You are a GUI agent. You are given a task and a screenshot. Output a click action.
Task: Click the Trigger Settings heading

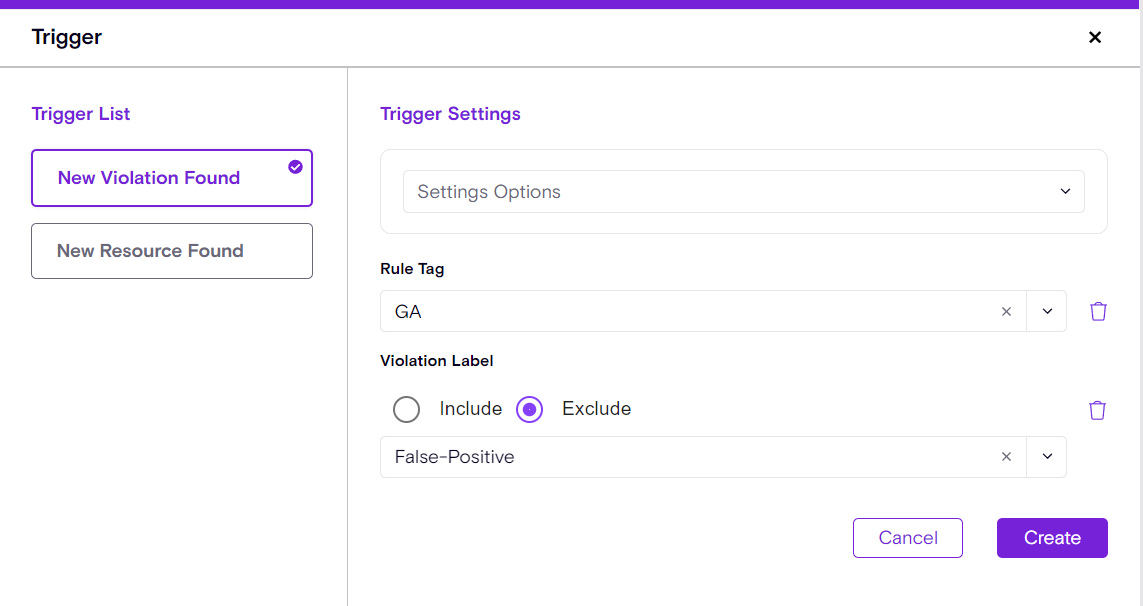pyautogui.click(x=450, y=114)
